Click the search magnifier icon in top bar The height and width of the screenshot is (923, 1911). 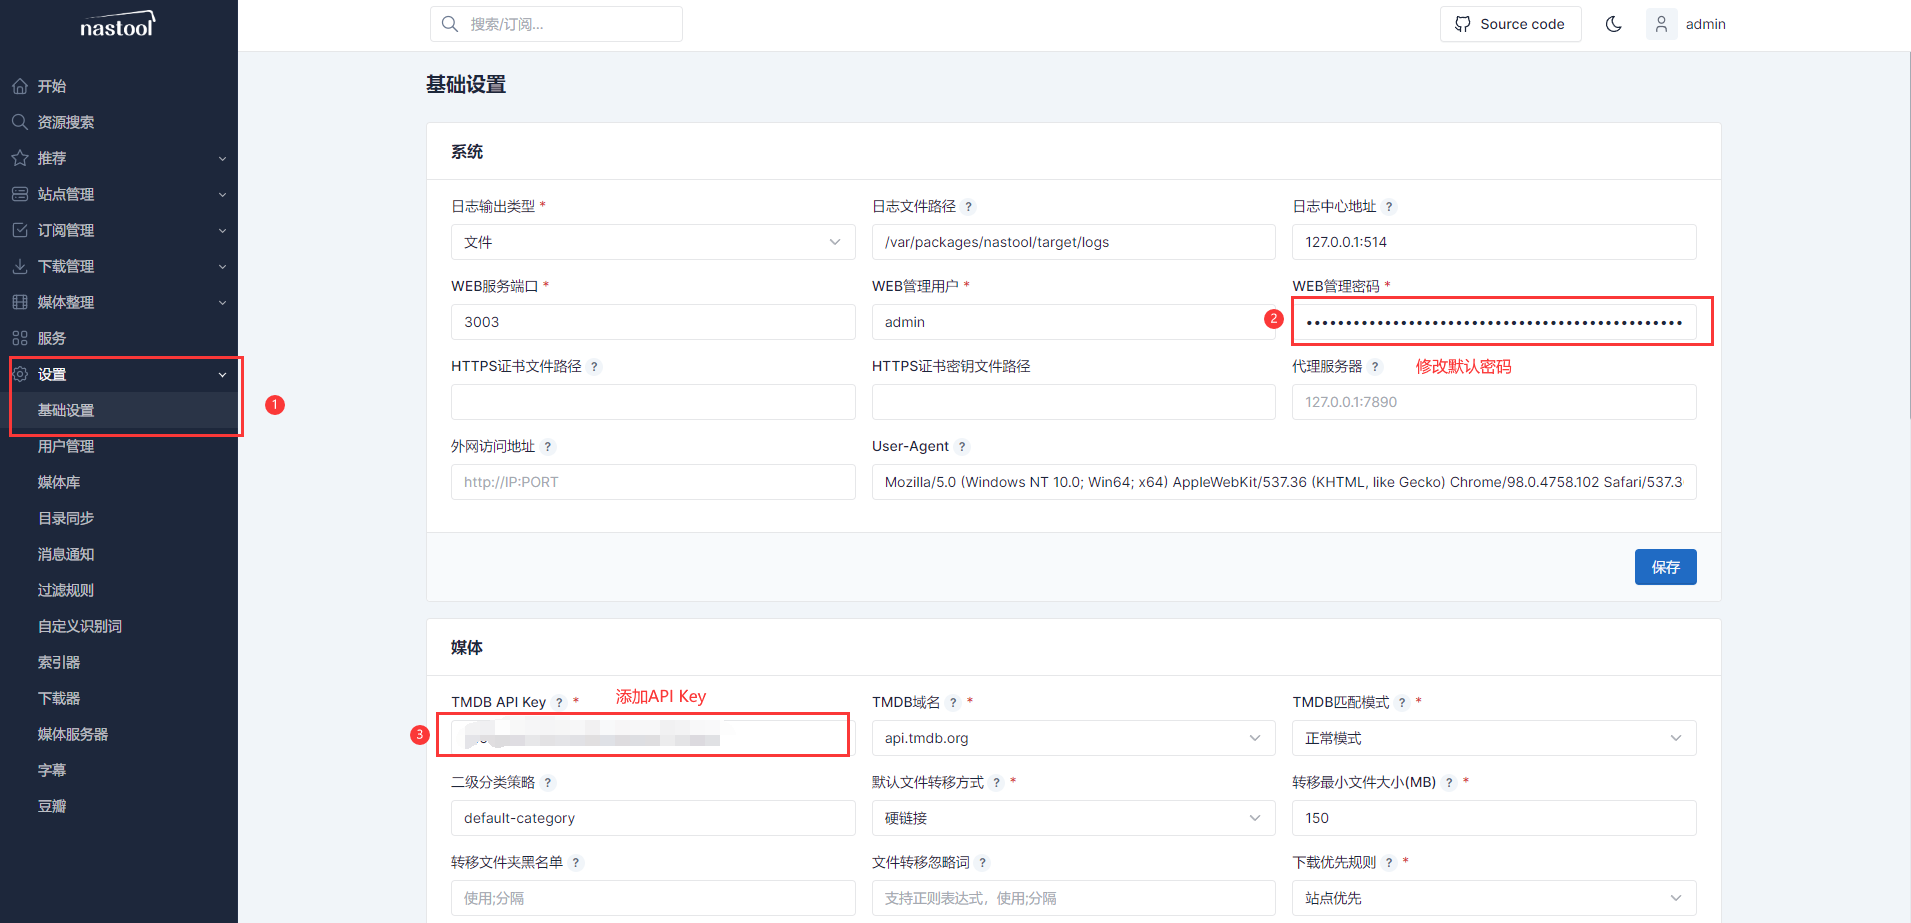tap(450, 24)
